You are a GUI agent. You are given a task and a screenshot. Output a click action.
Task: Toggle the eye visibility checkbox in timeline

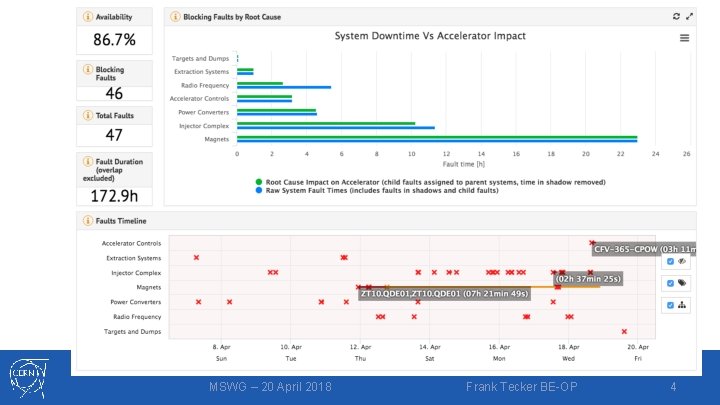coord(670,261)
